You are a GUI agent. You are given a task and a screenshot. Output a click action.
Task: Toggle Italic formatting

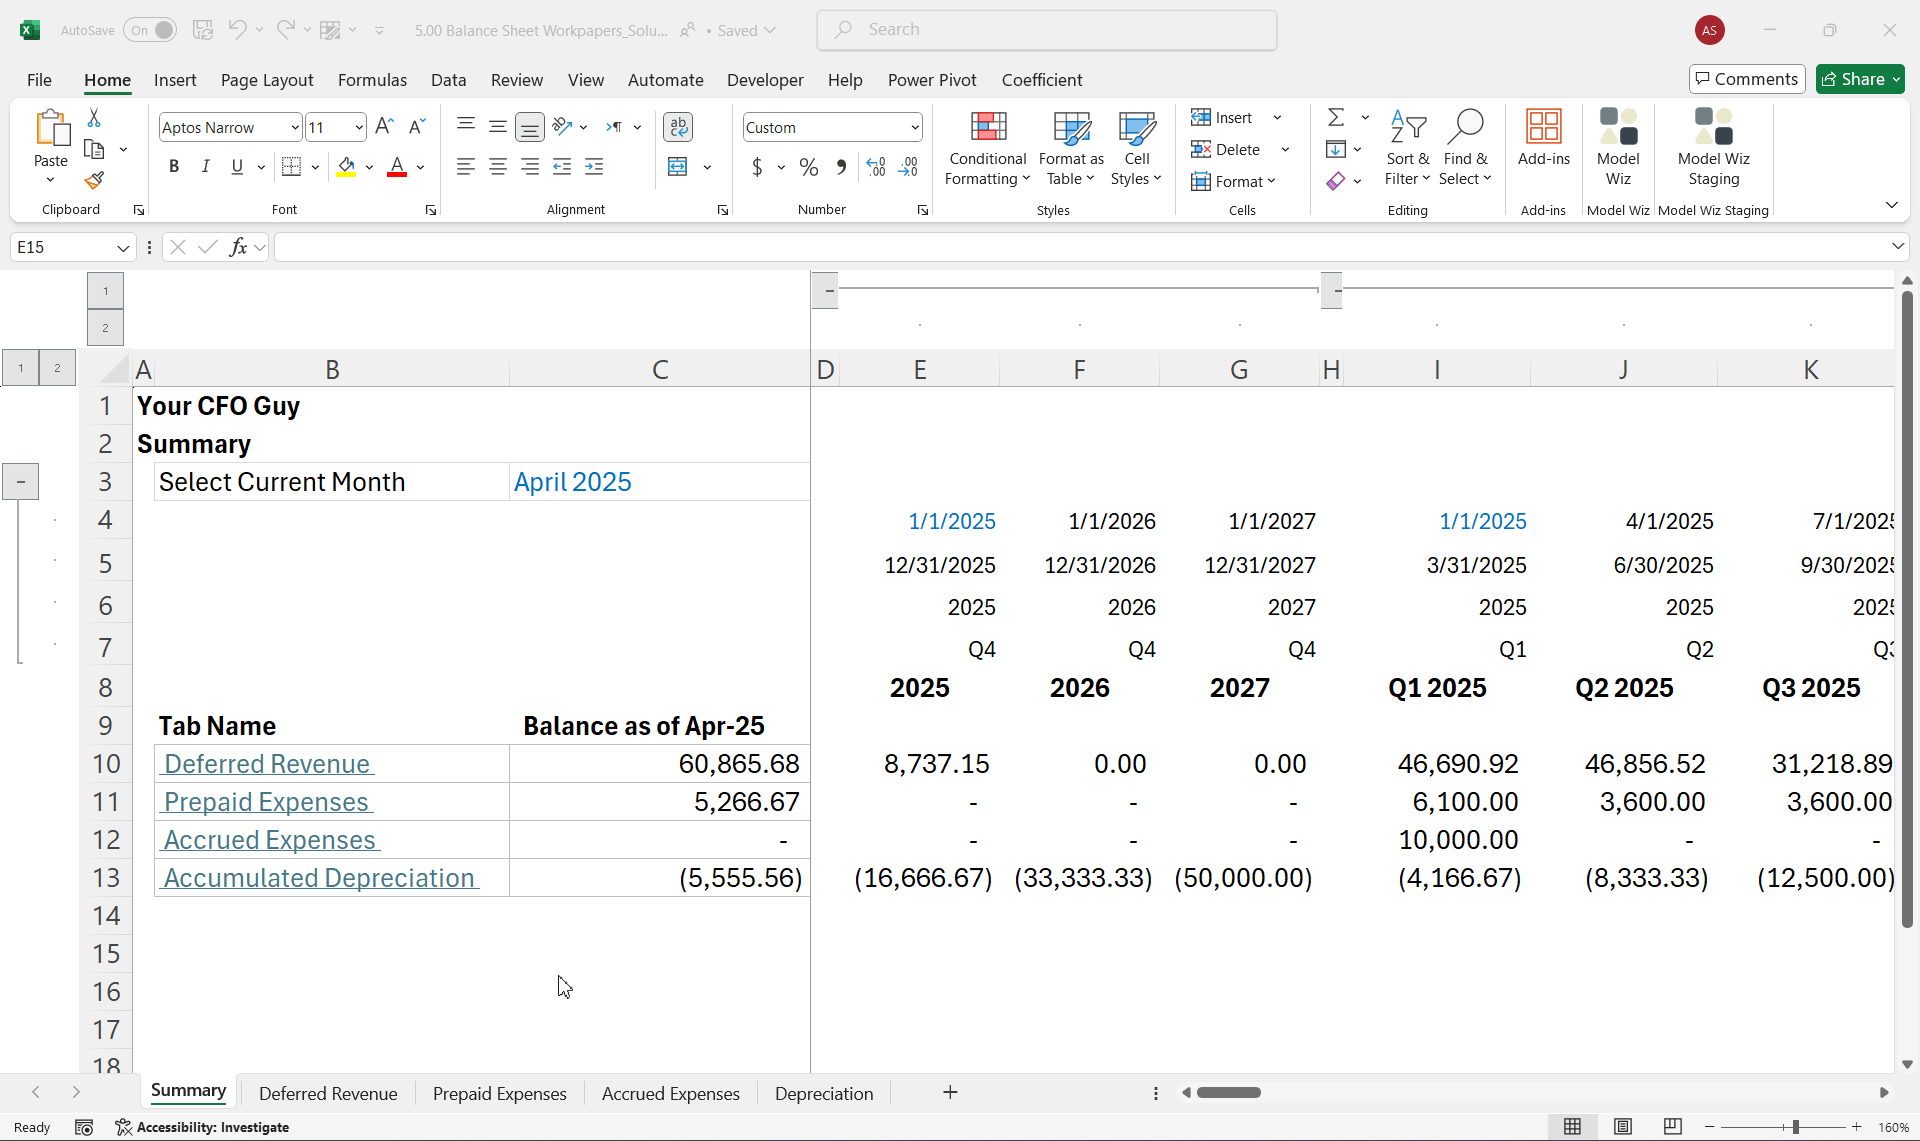coord(205,166)
